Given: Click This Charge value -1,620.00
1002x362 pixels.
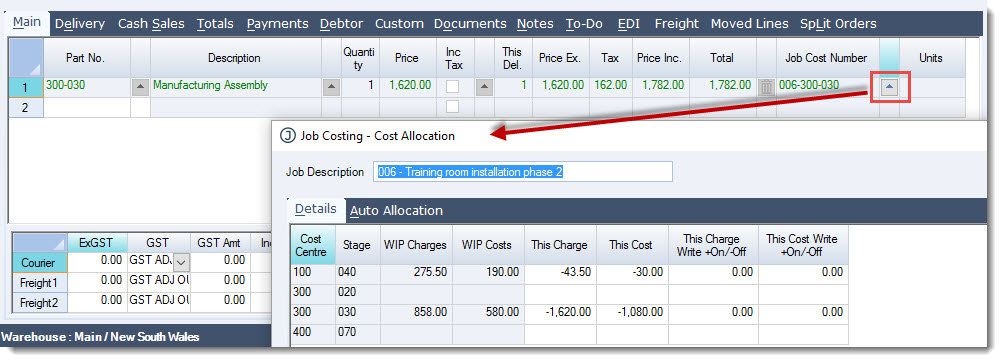Looking at the screenshot, I should [560, 313].
